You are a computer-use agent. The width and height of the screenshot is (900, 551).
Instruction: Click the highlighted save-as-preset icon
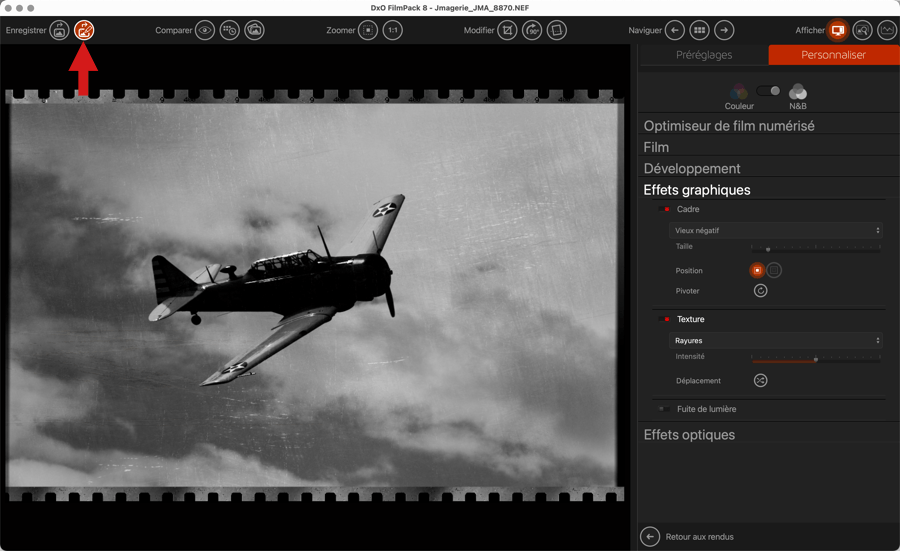84,30
